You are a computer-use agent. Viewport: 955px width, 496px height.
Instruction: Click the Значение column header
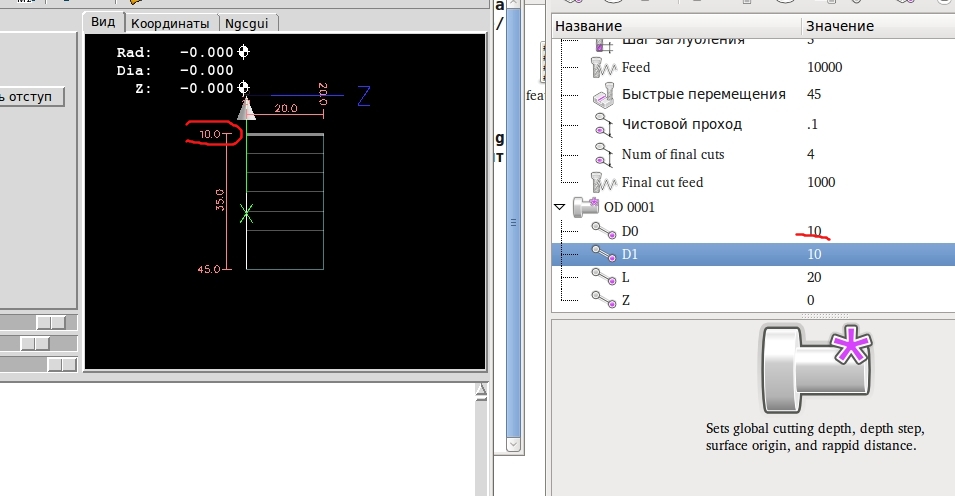click(x=878, y=26)
